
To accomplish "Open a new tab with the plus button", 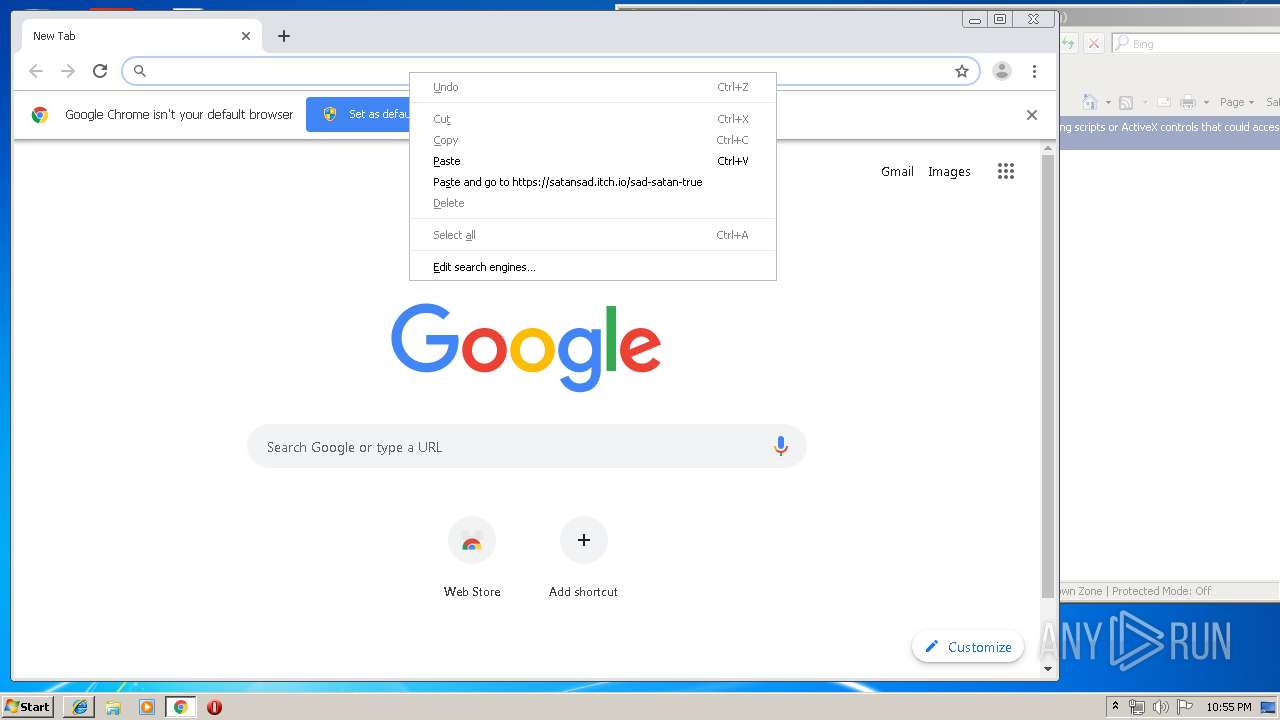I will click(284, 36).
